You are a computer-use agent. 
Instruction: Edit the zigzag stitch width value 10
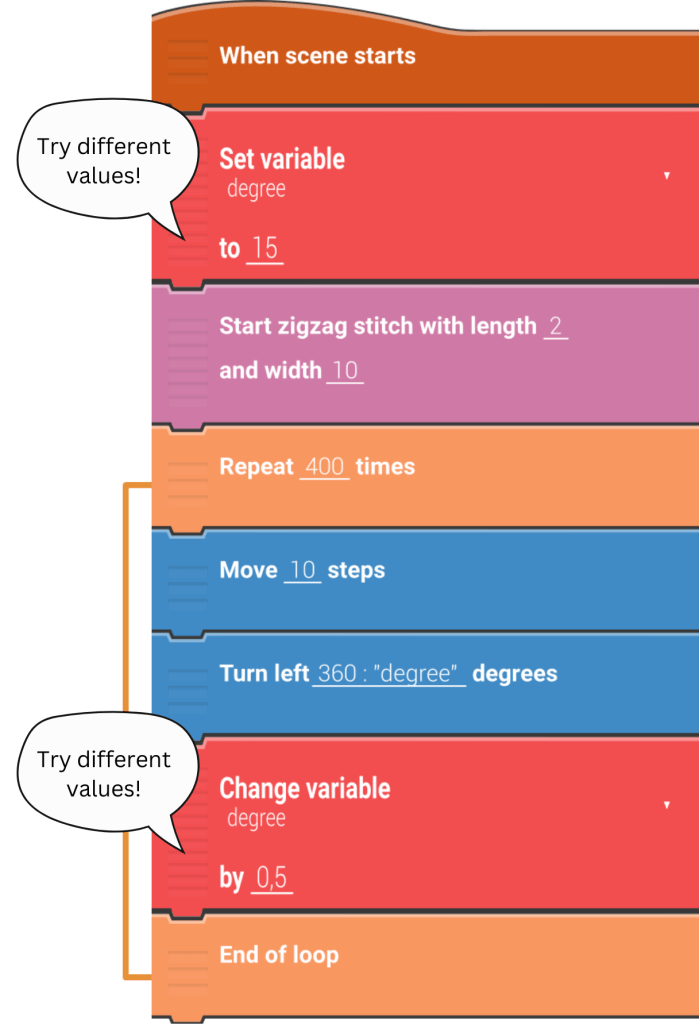coord(345,371)
